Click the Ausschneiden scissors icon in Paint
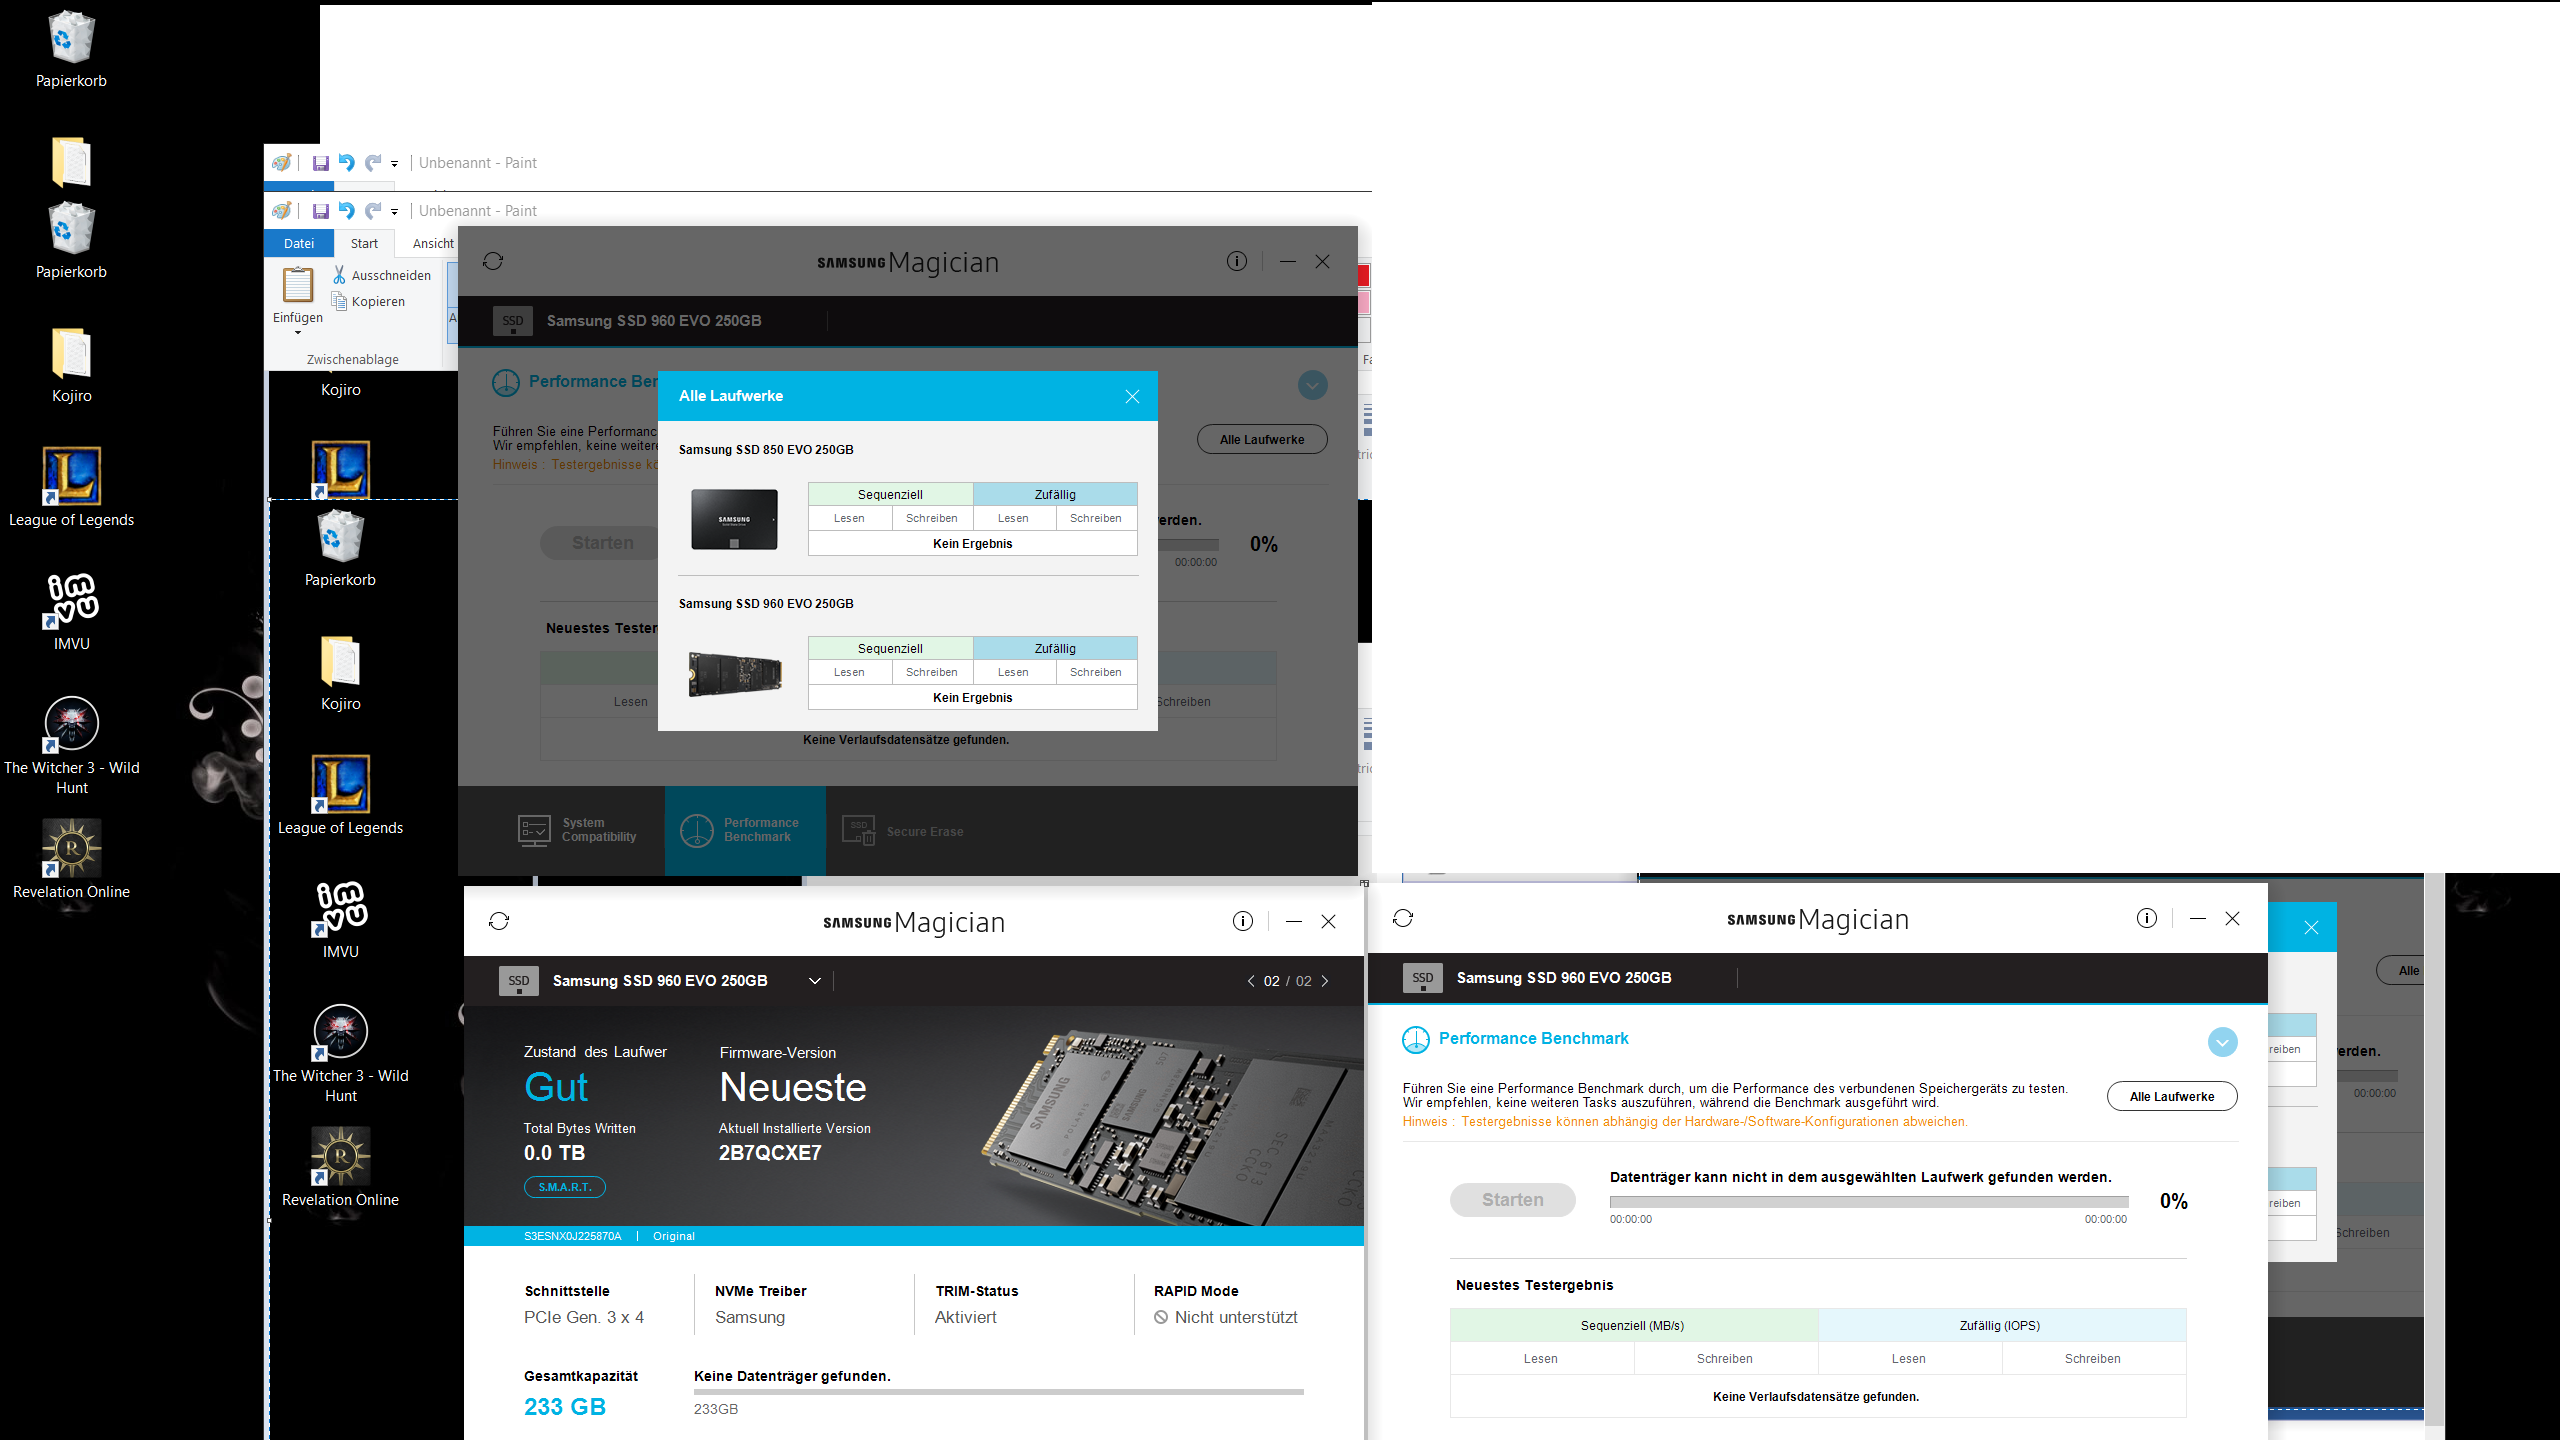Viewport: 2560px width, 1440px height. click(x=340, y=275)
